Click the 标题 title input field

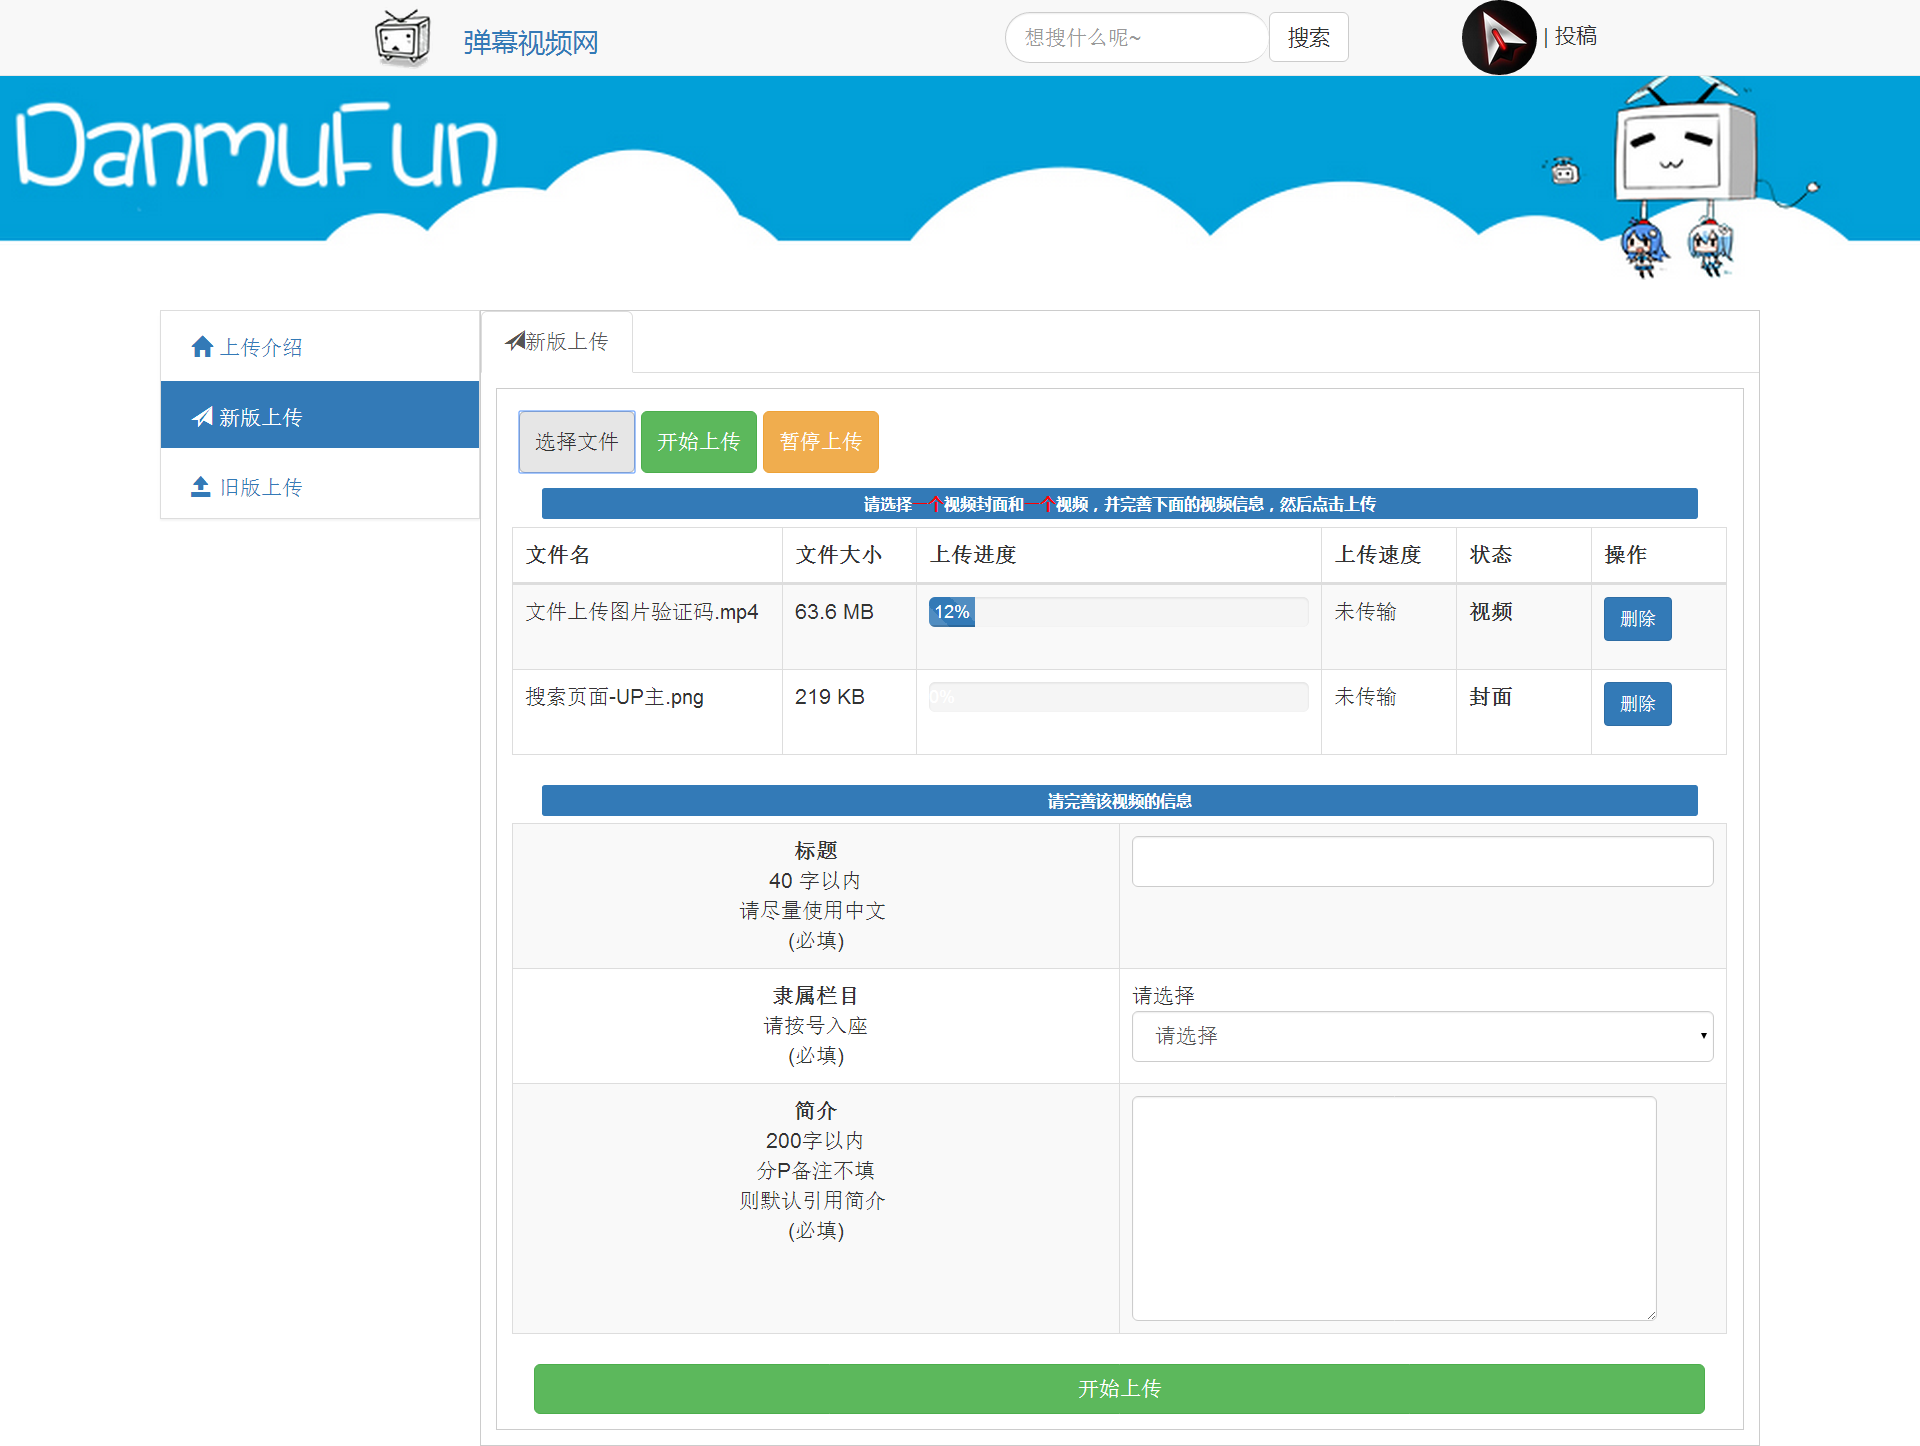click(x=1421, y=862)
